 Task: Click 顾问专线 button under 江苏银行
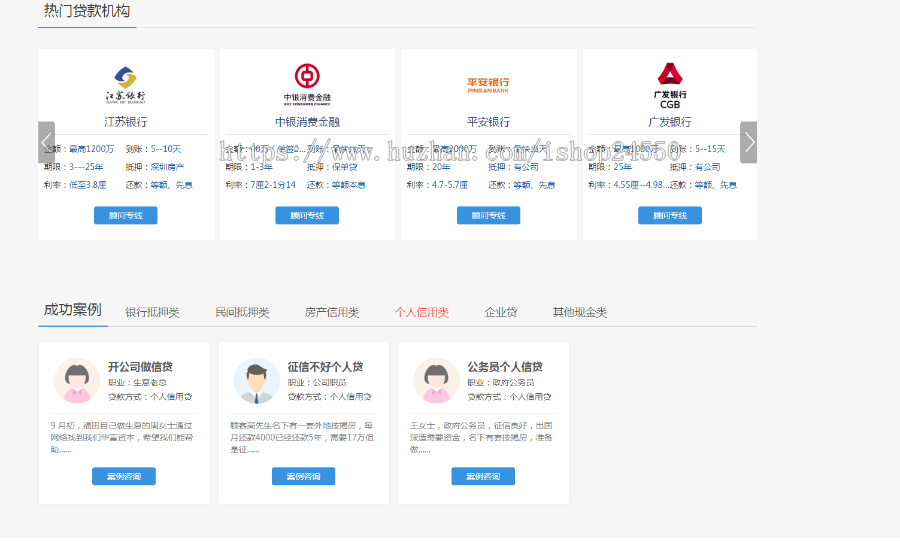126,216
